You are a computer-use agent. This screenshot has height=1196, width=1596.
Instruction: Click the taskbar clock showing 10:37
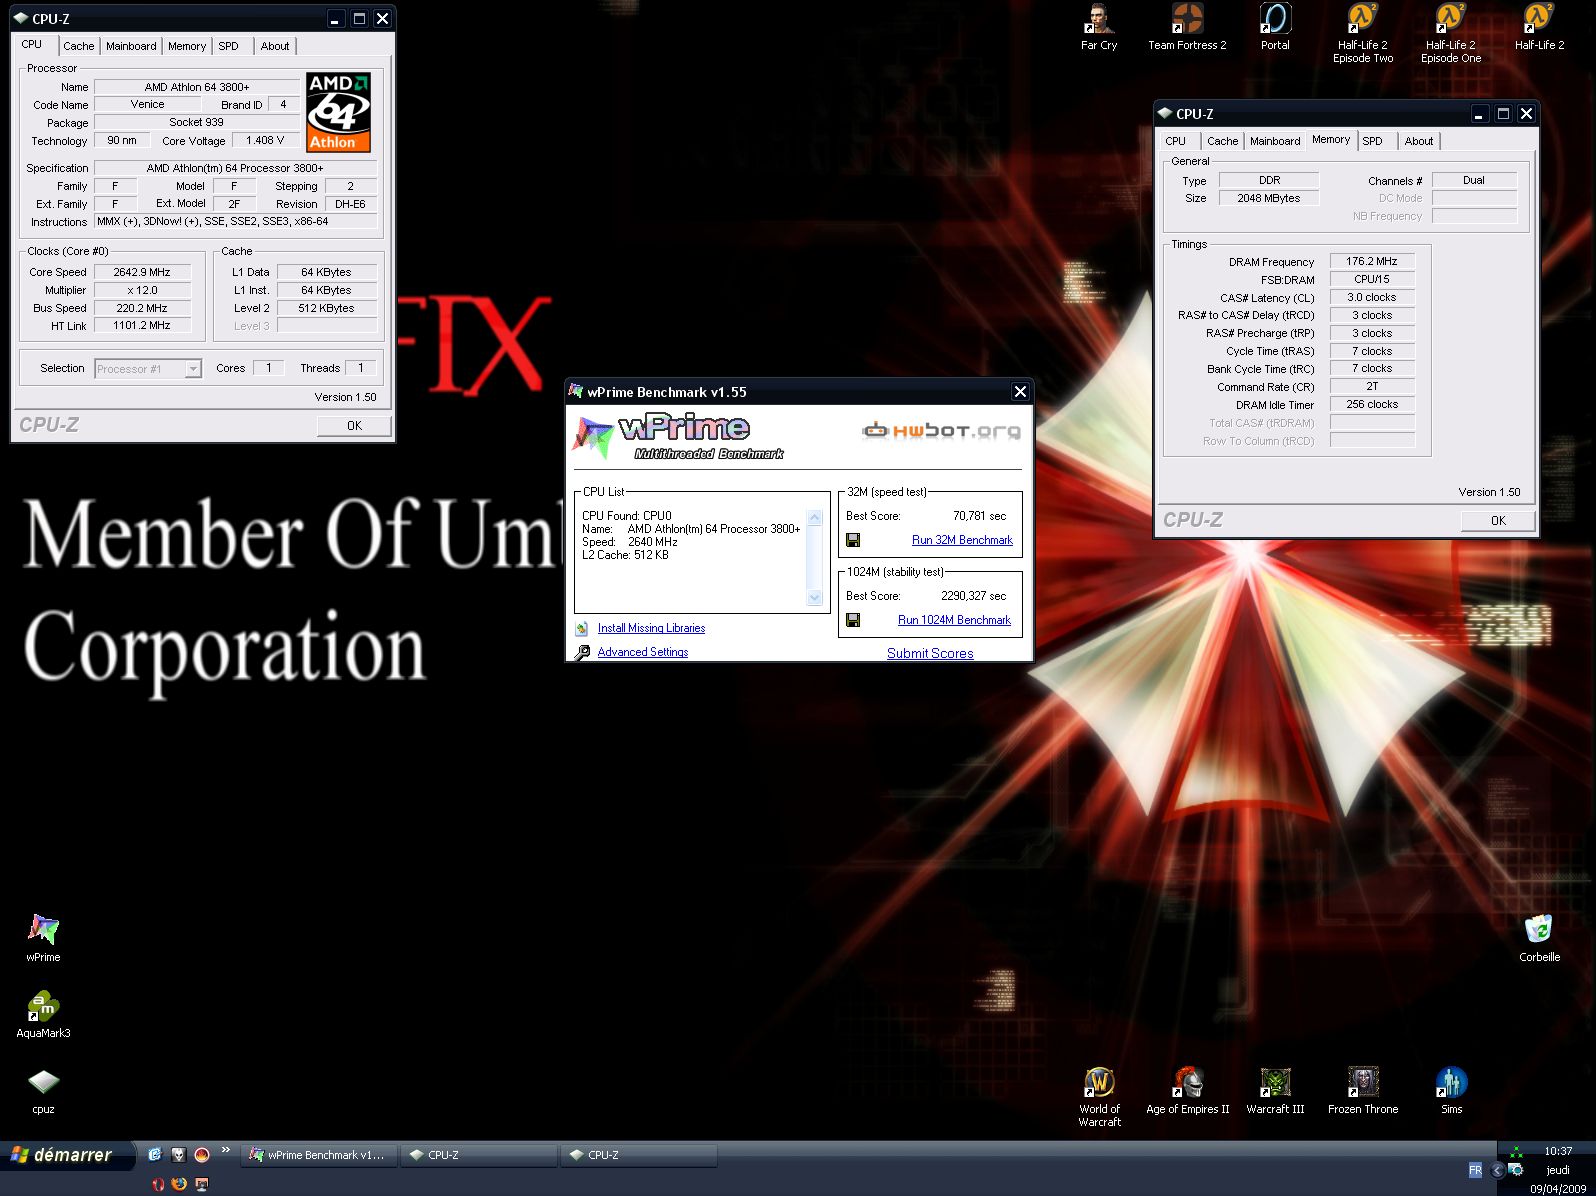(x=1558, y=1151)
